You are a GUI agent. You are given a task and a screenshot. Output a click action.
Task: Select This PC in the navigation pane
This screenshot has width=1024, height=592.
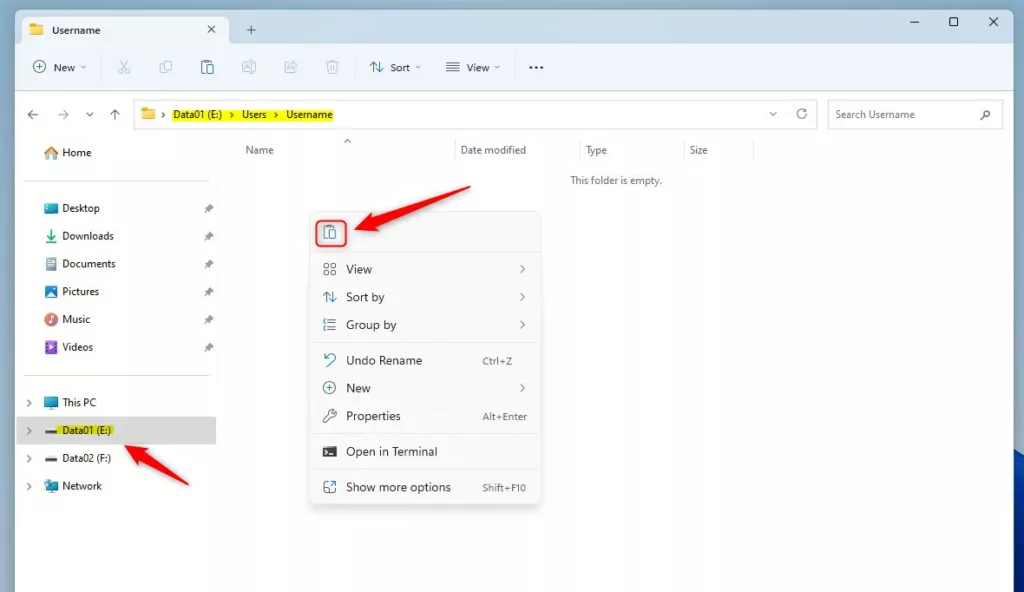pos(116,403)
